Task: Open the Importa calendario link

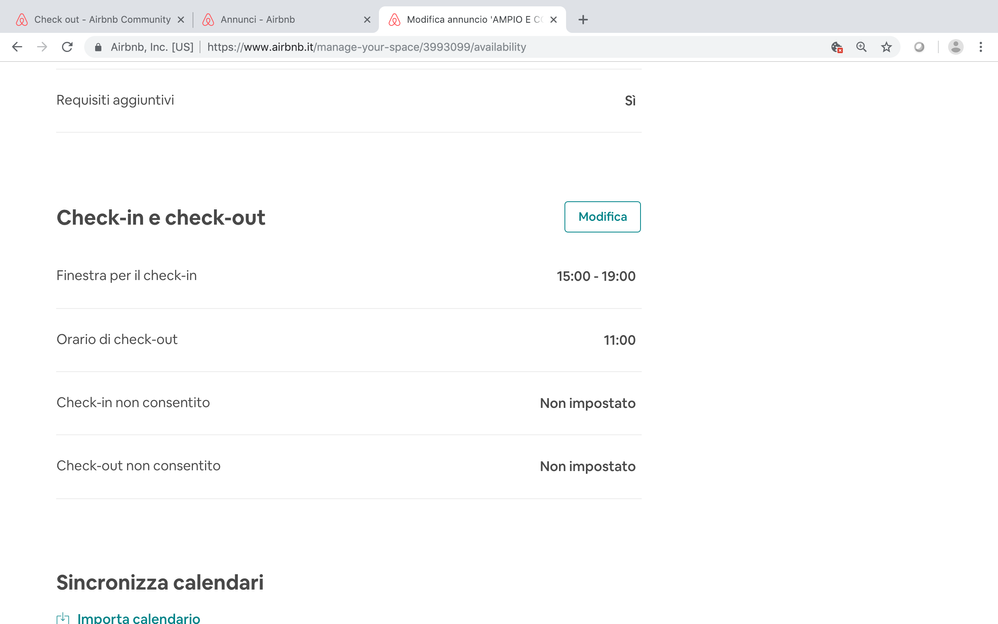Action: (x=138, y=618)
